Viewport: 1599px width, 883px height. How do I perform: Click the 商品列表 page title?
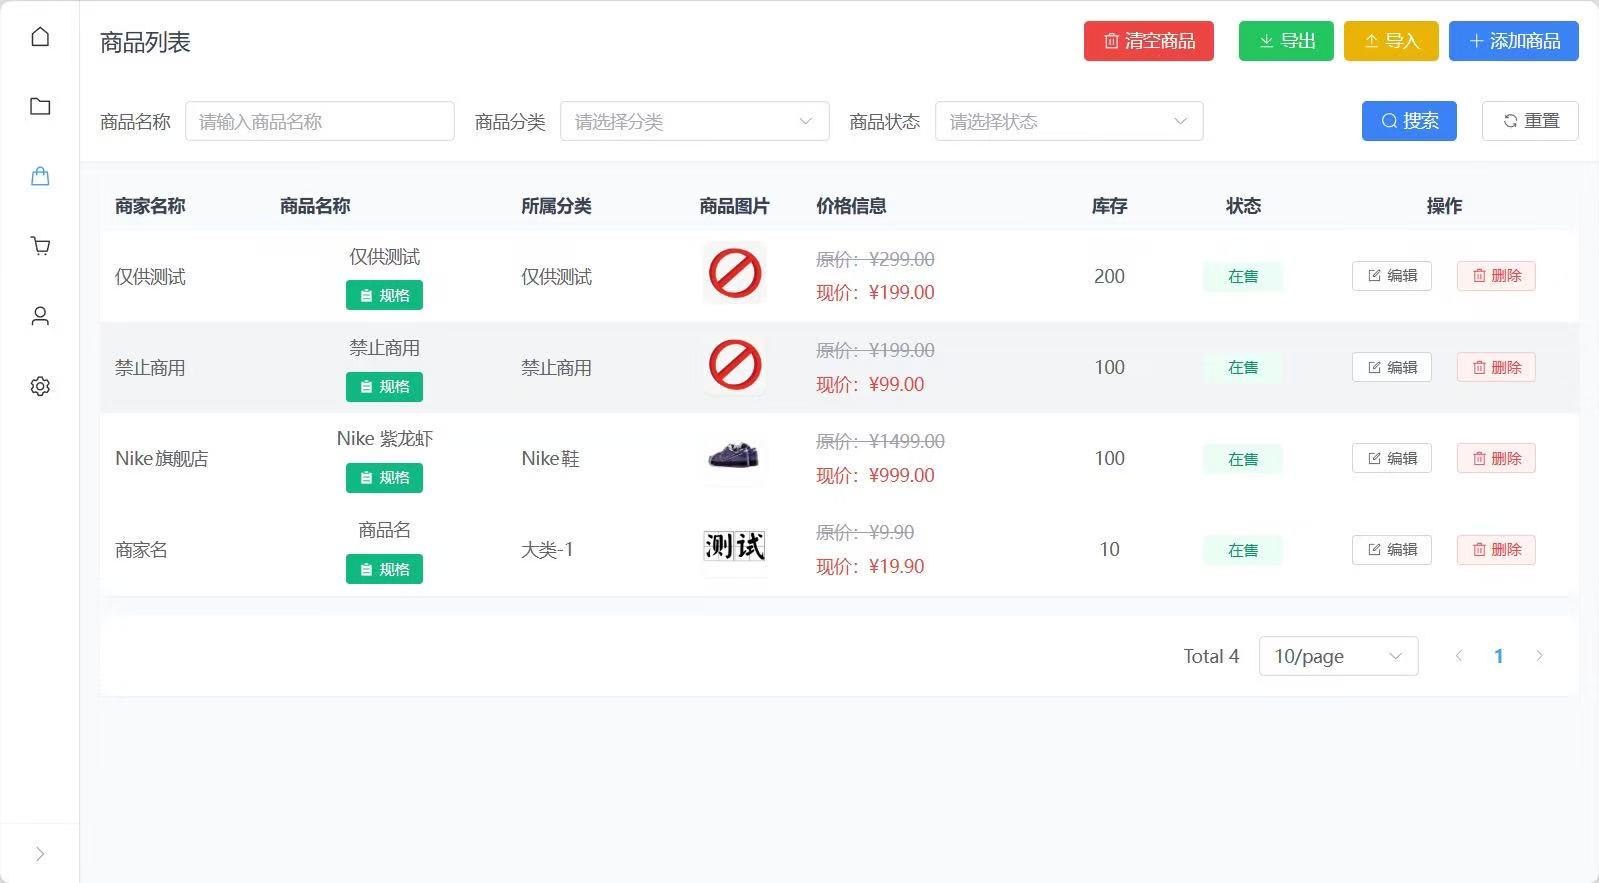coord(145,42)
